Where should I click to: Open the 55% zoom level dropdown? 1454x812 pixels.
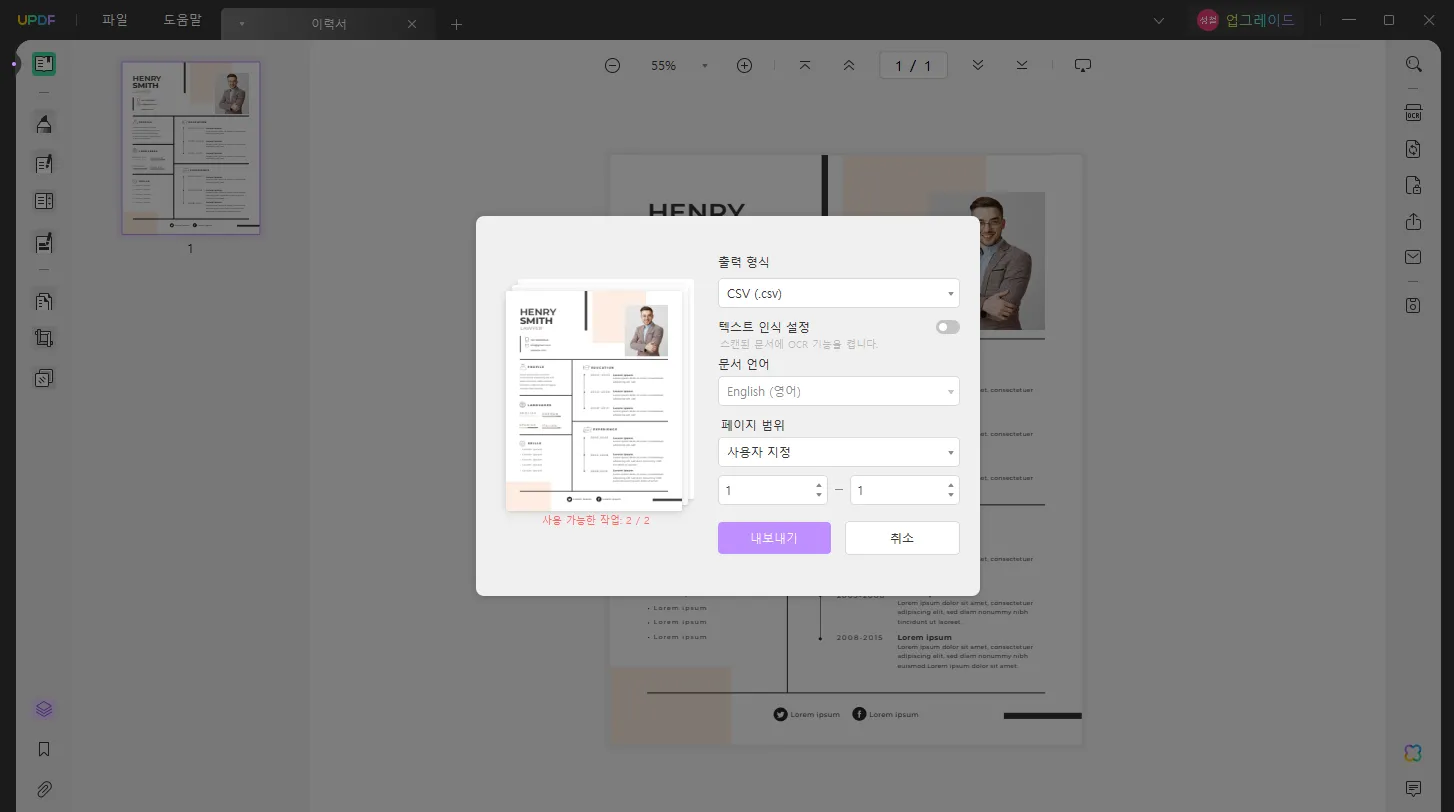pyautogui.click(x=705, y=66)
